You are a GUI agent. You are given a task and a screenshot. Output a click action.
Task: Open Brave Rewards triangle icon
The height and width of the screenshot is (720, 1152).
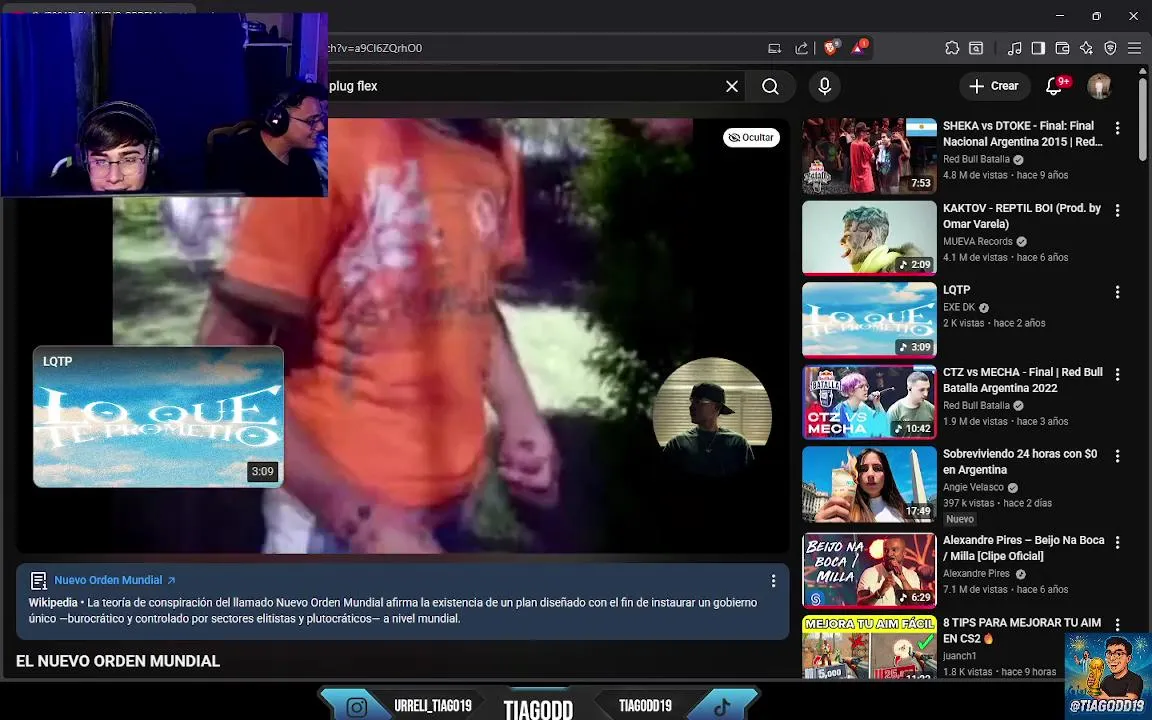point(858,48)
